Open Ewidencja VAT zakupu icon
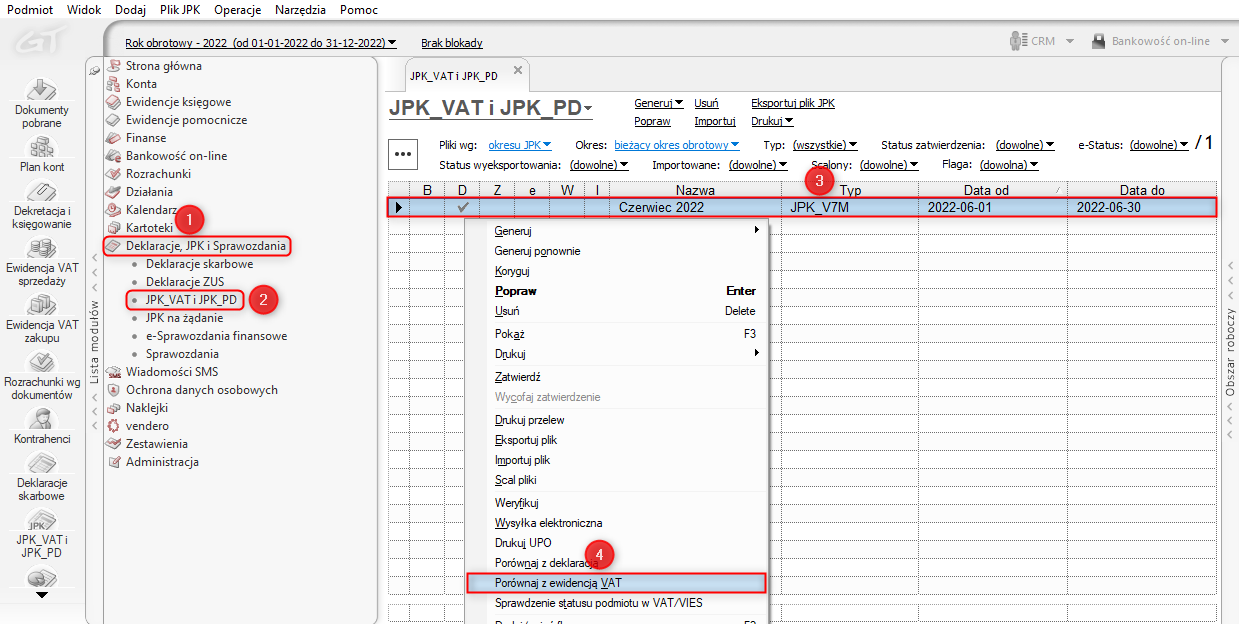The image size is (1239, 624). pyautogui.click(x=42, y=305)
